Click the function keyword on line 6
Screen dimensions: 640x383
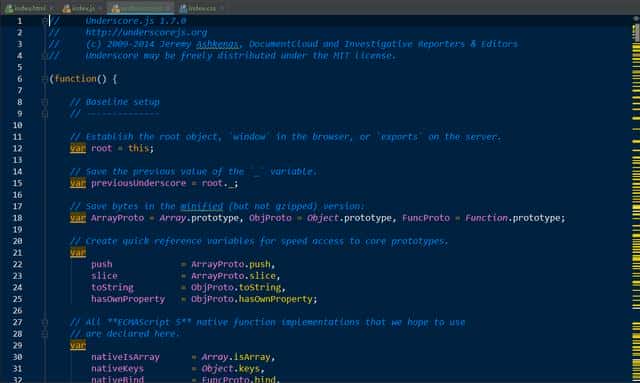click(75, 79)
